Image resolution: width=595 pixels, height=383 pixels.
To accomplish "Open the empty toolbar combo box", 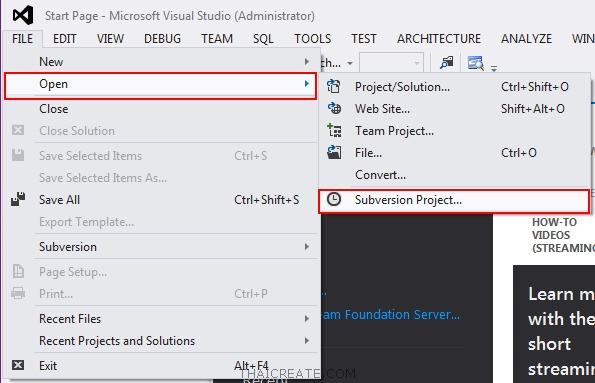I will point(391,63).
